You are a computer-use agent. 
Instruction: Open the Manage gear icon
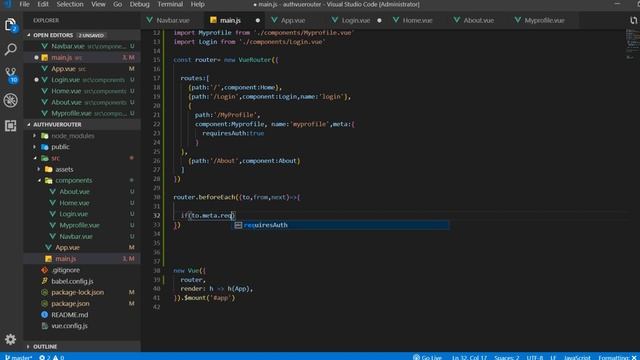11,339
